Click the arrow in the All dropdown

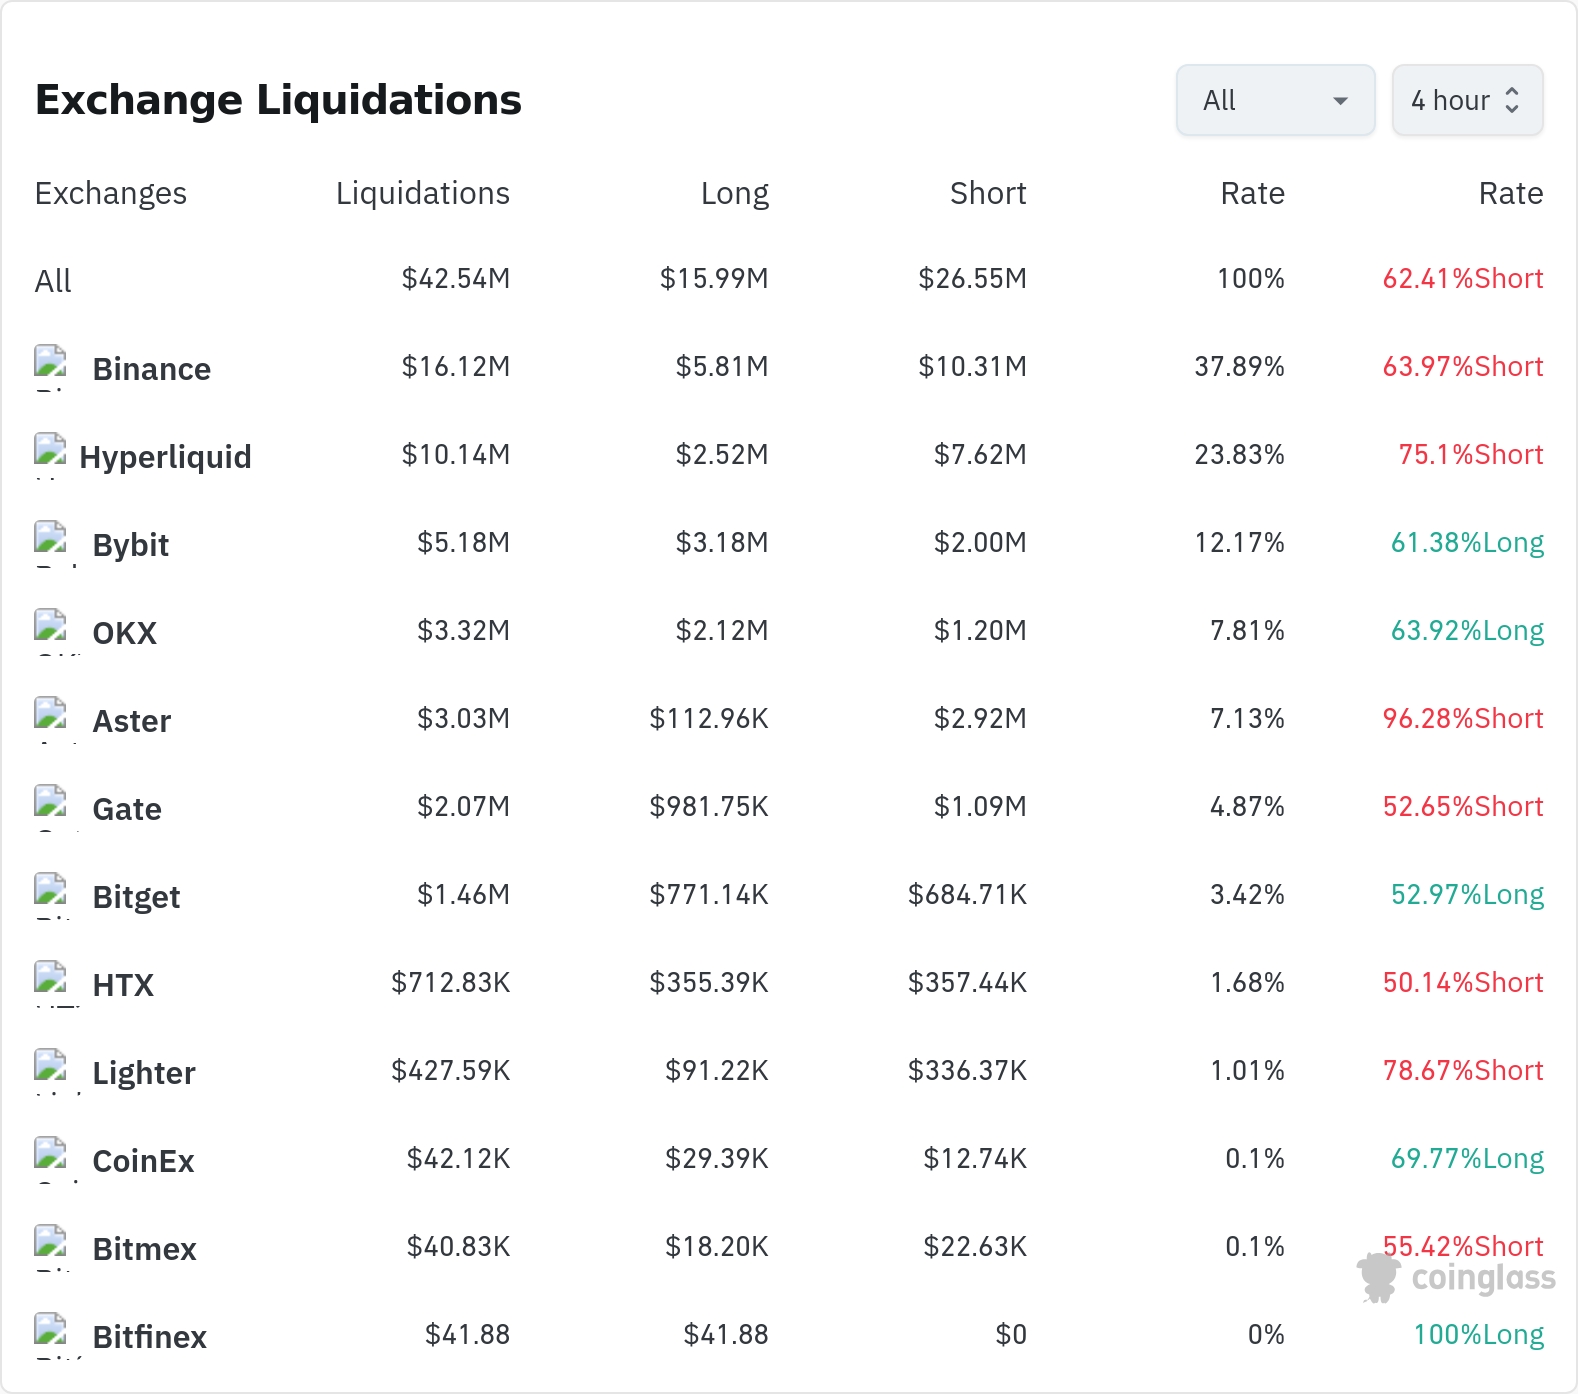(1340, 101)
